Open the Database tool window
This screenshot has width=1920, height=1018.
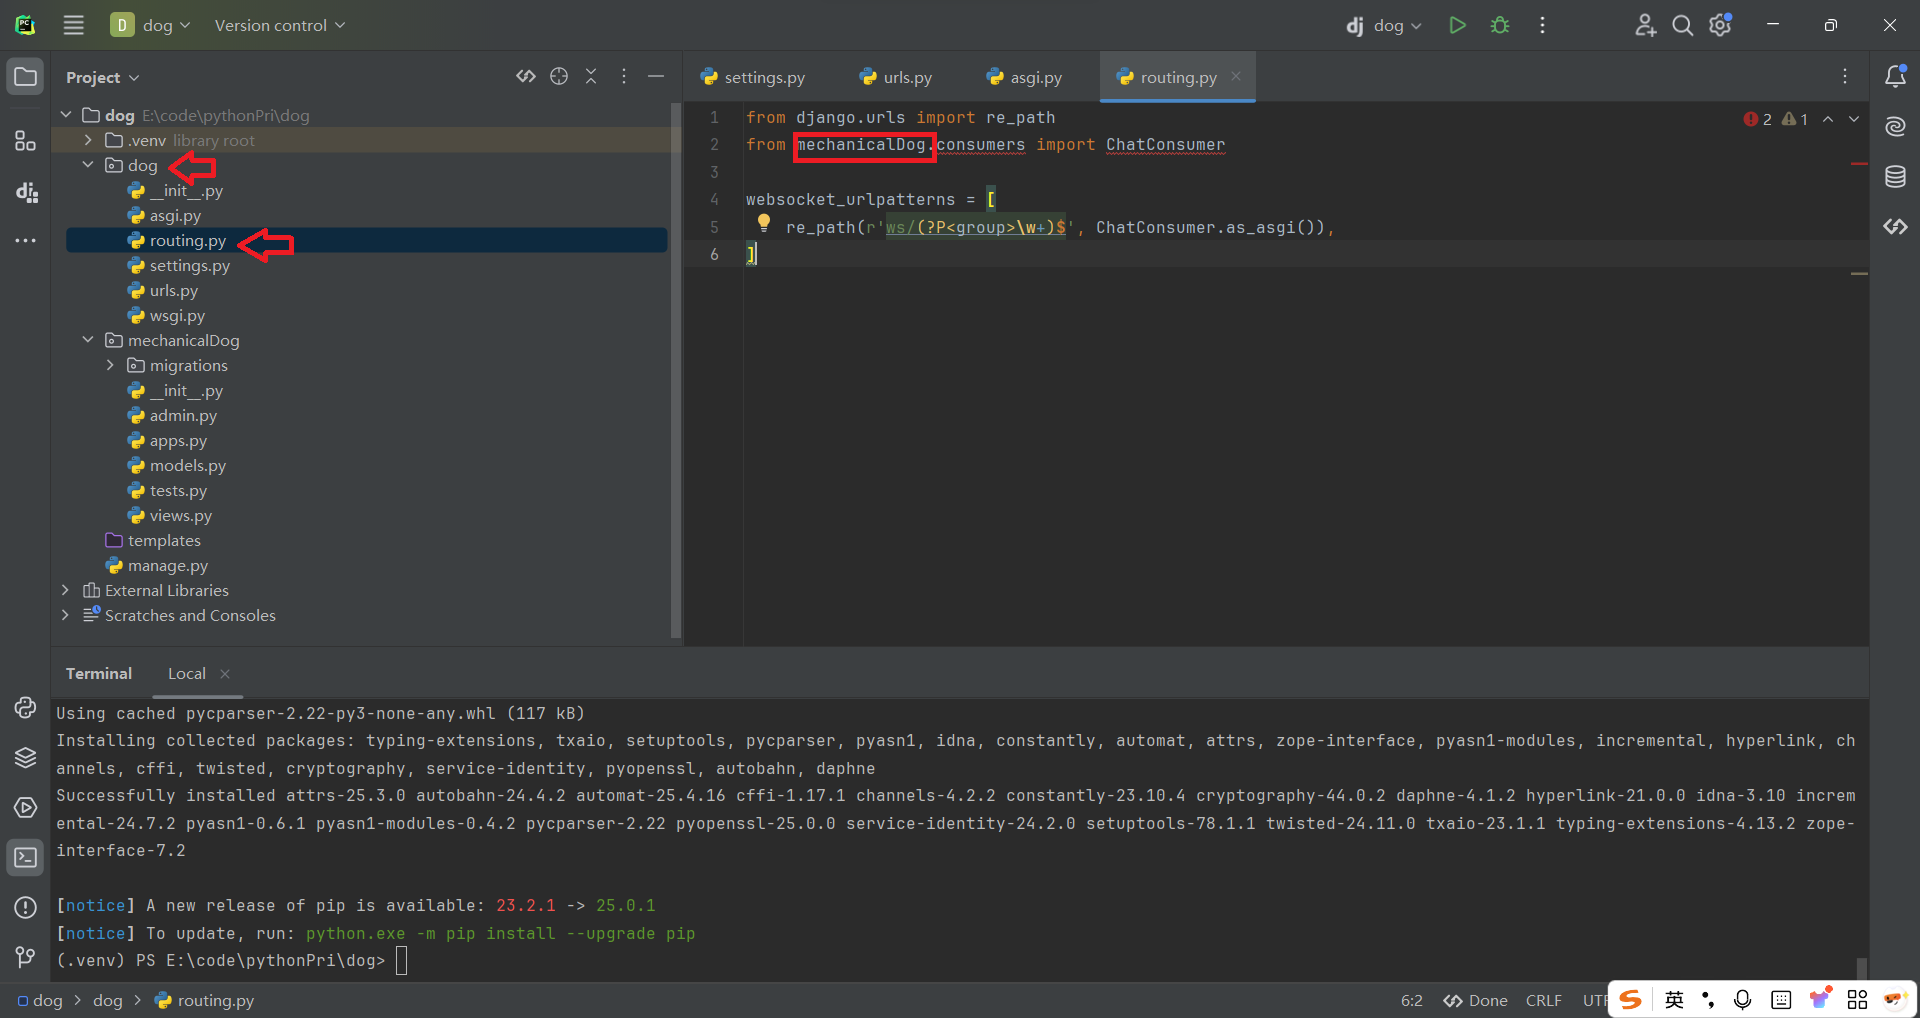click(x=1895, y=176)
